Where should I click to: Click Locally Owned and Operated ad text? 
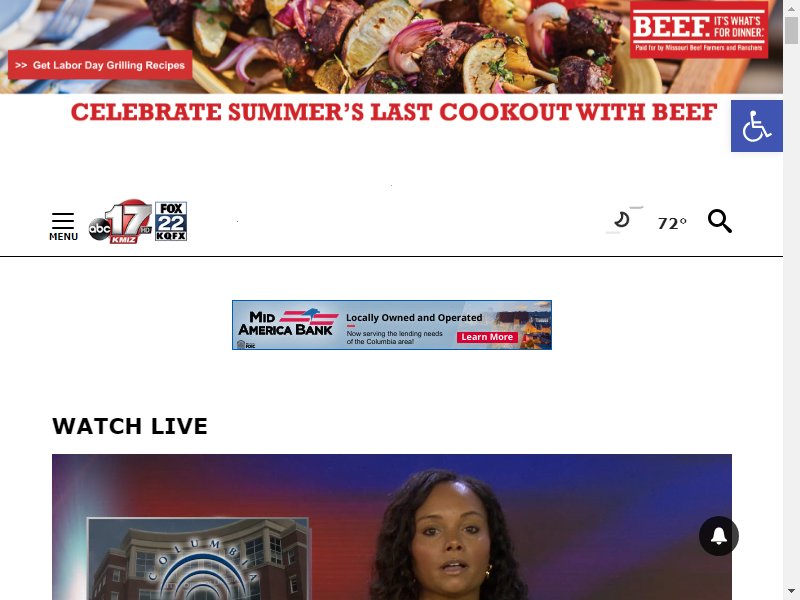click(414, 317)
